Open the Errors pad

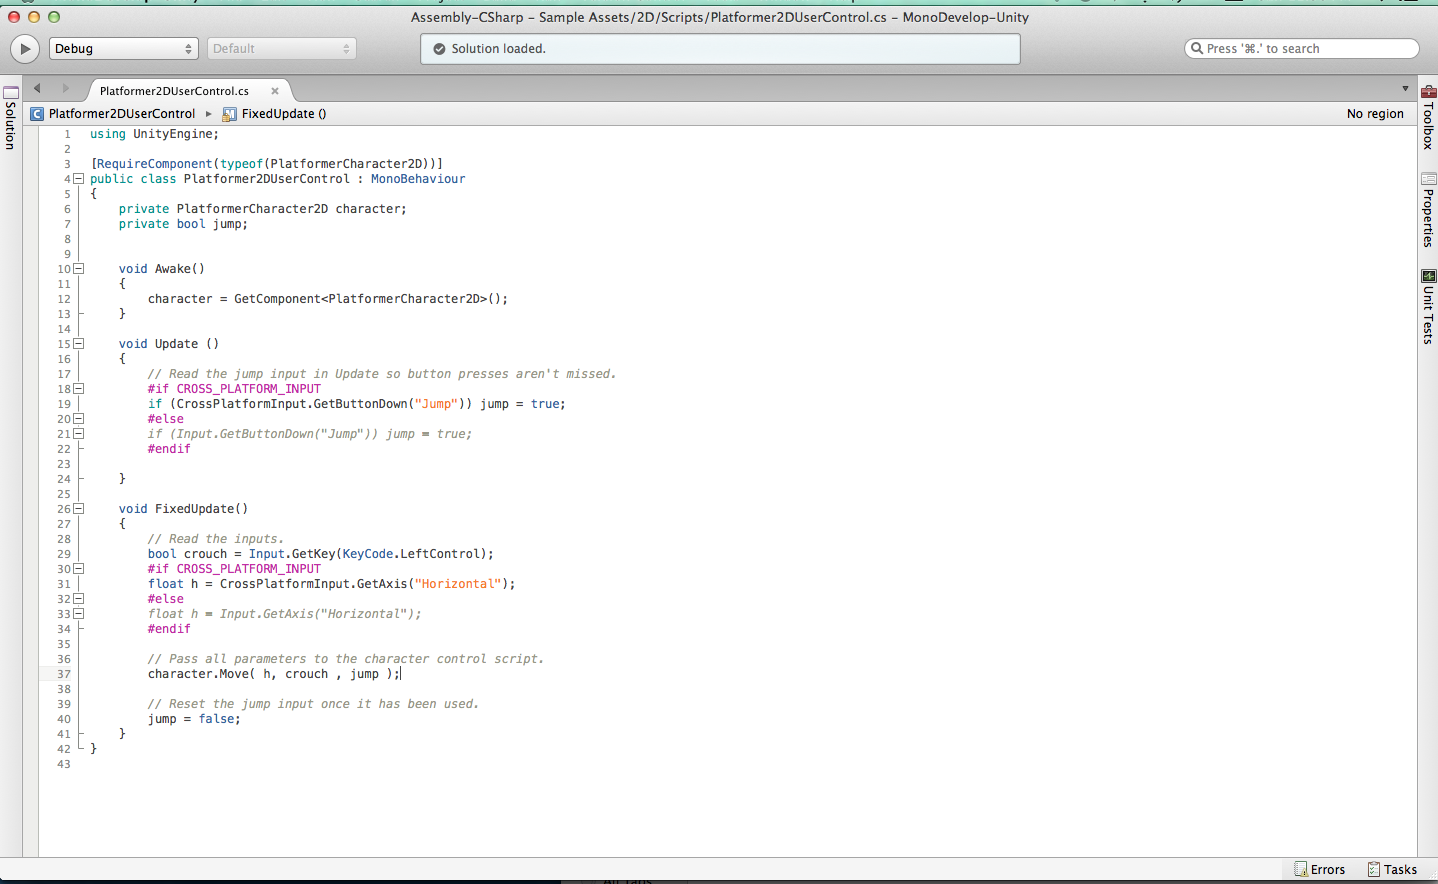[x=1320, y=870]
